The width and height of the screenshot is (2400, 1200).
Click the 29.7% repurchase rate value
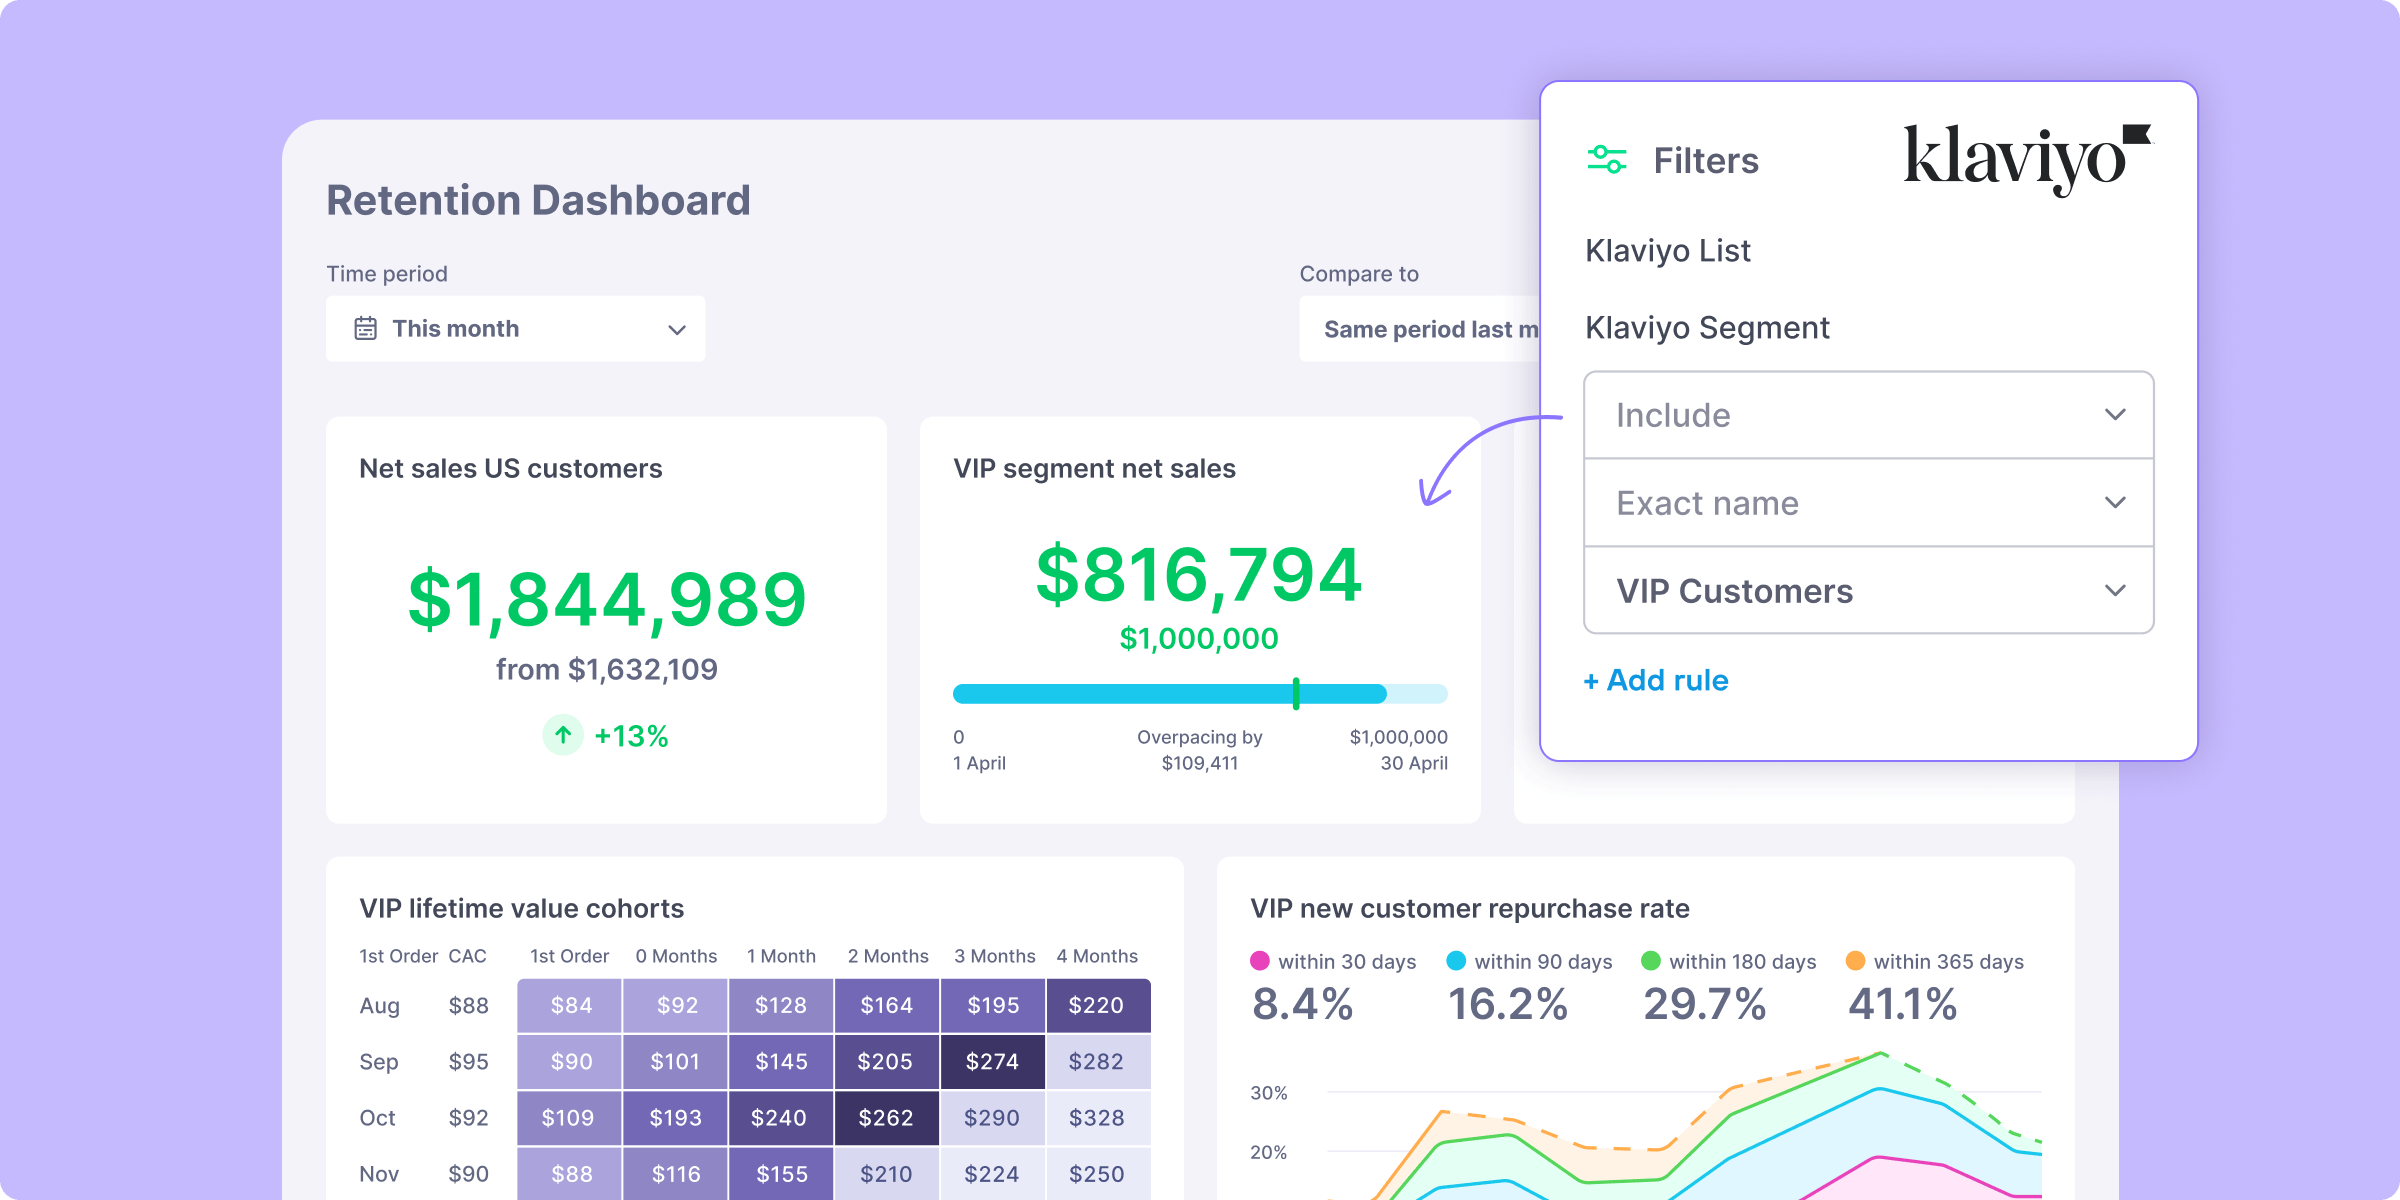point(1705,1004)
